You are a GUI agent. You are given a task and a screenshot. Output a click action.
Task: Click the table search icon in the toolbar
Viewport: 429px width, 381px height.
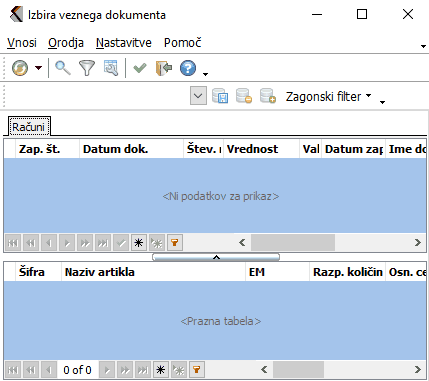(111, 68)
